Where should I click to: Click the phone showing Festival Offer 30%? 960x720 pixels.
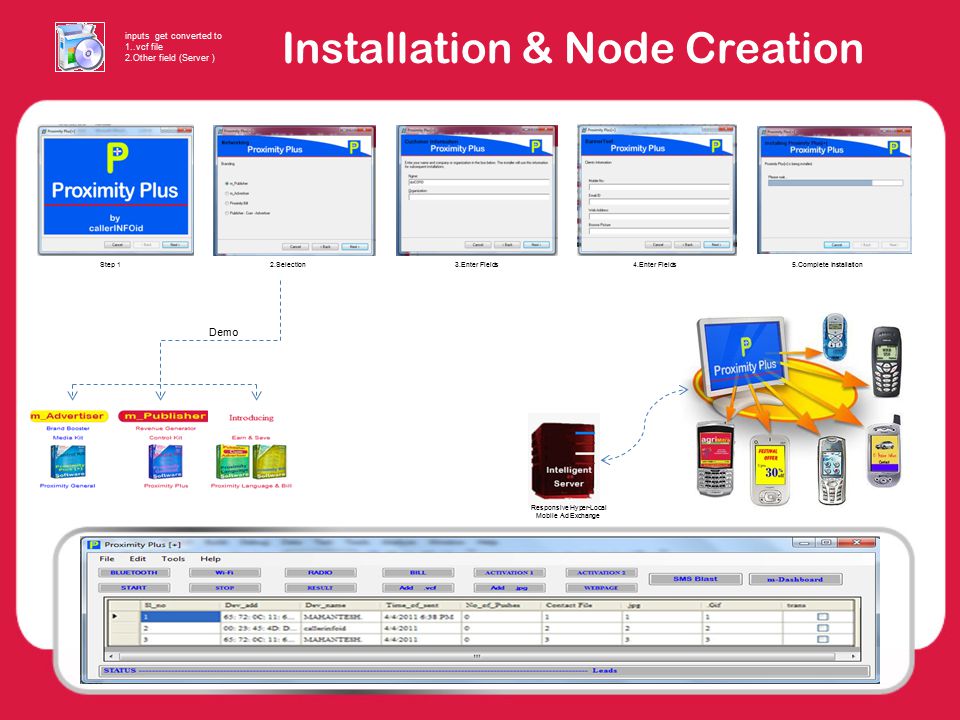pyautogui.click(x=769, y=470)
